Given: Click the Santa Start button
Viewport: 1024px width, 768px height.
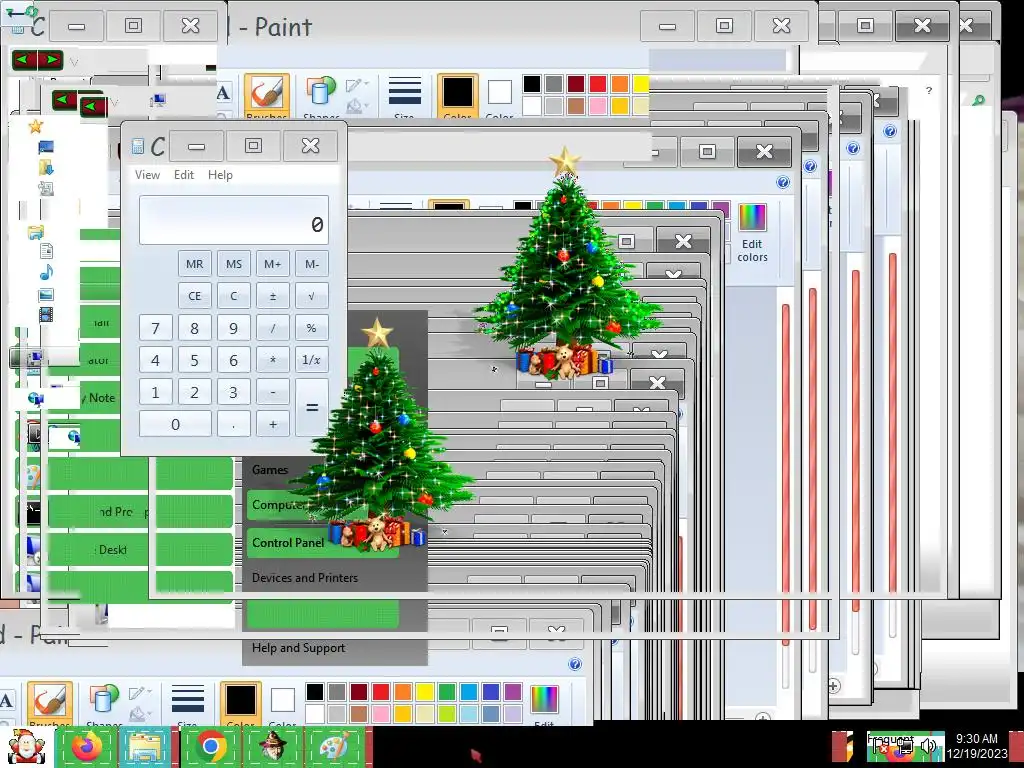Looking at the screenshot, I should click(x=25, y=746).
